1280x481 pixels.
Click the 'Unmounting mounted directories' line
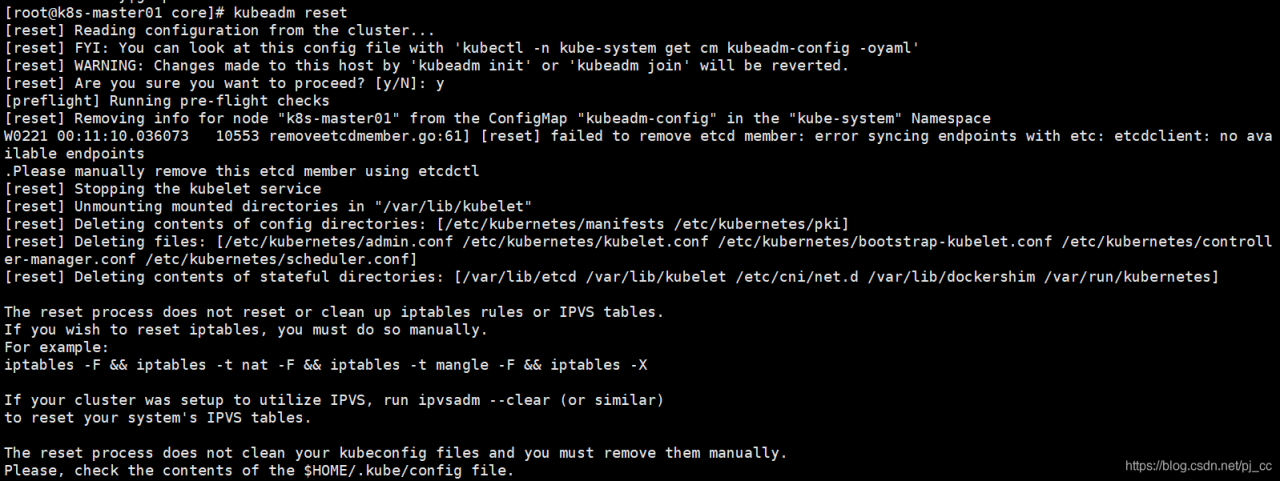click(x=268, y=206)
